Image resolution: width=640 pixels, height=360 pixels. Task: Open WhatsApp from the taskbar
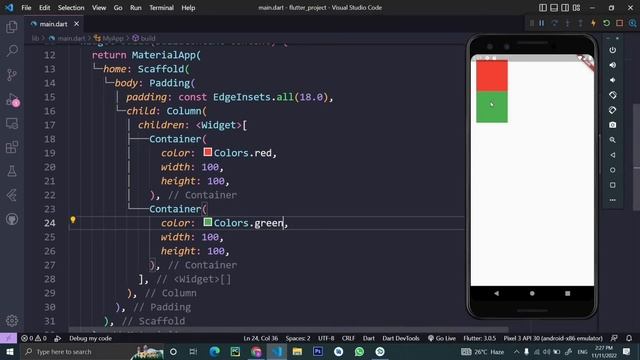point(359,351)
